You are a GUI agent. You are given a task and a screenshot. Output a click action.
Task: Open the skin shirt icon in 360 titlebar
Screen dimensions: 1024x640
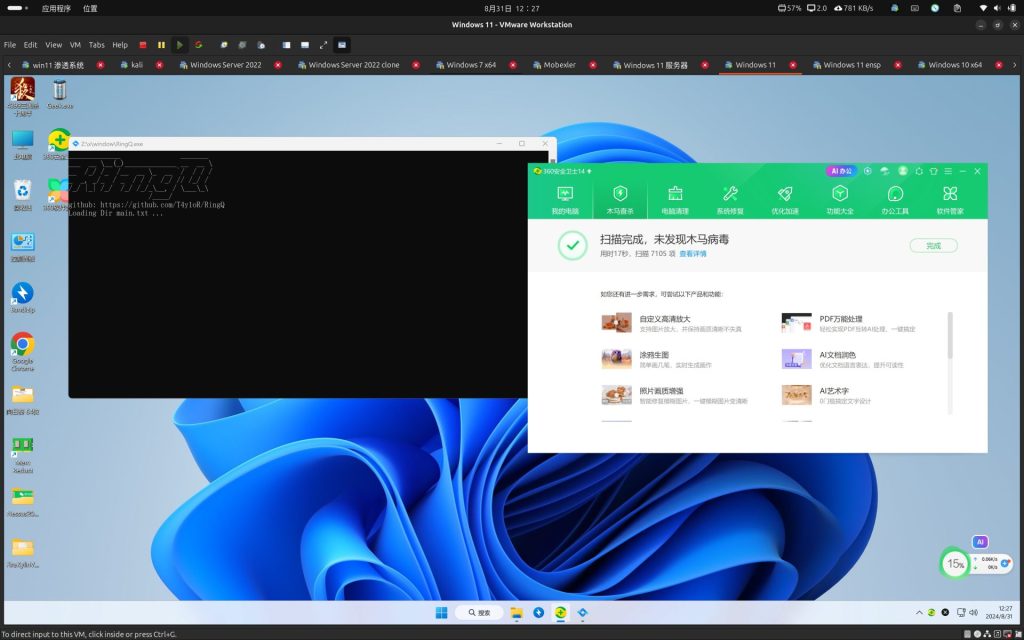click(x=933, y=171)
